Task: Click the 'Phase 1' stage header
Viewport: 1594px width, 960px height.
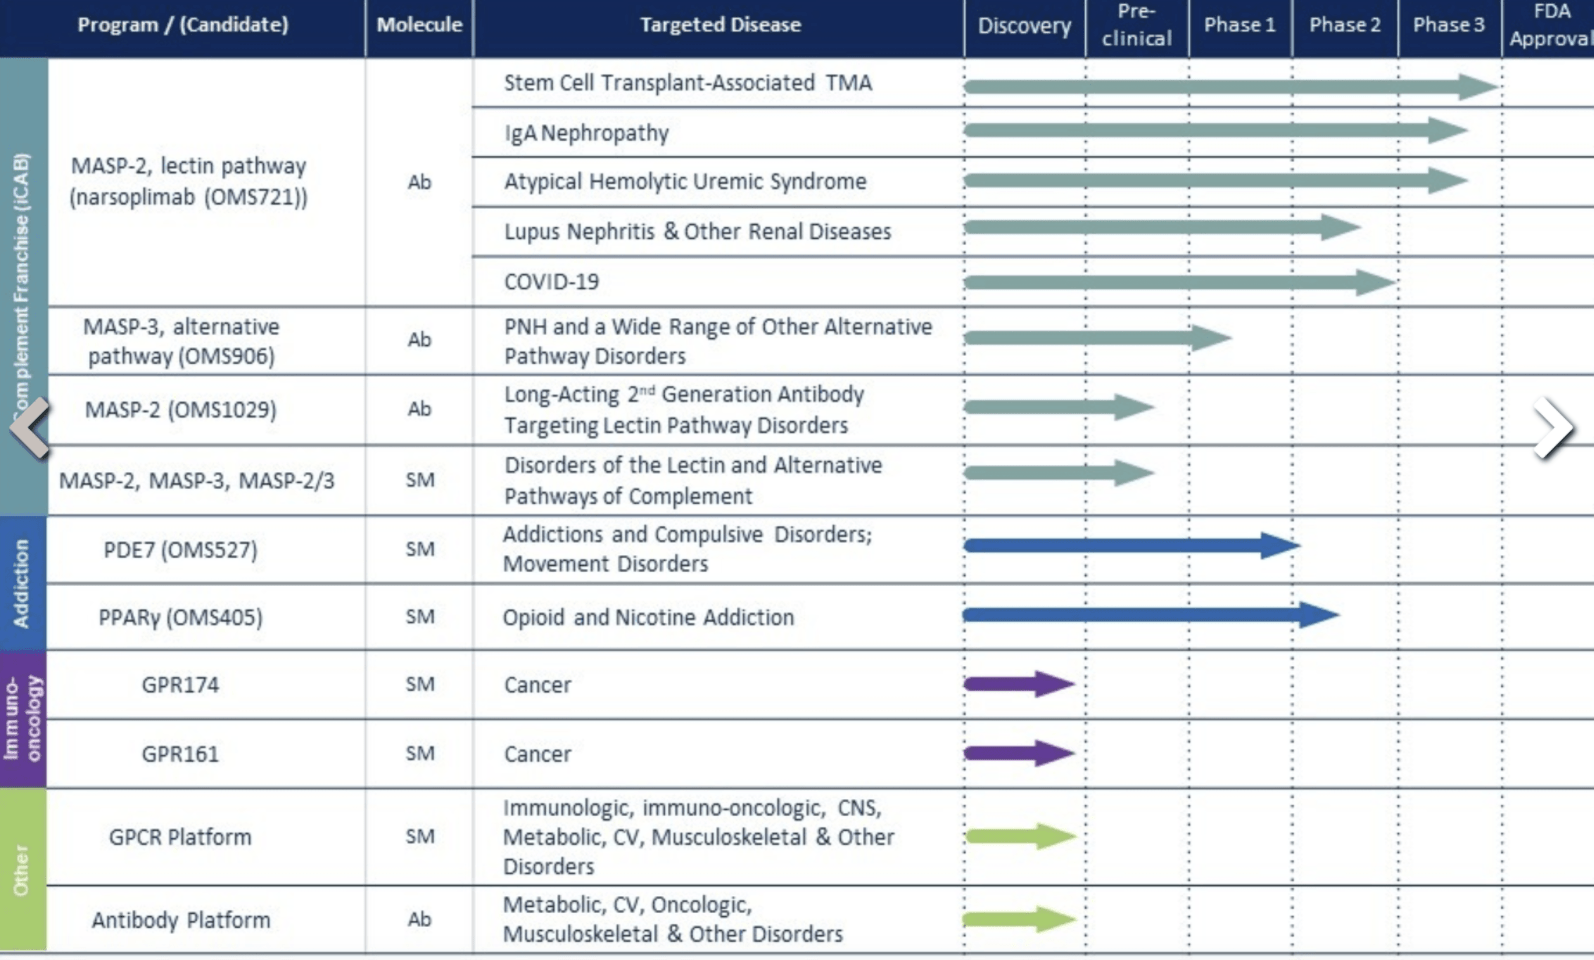Action: pyautogui.click(x=1240, y=25)
